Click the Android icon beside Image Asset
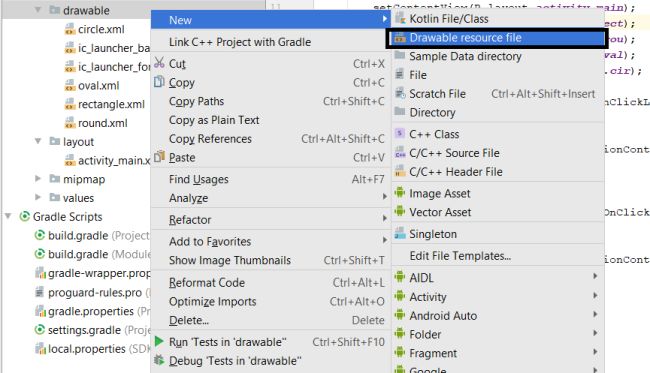 (400, 193)
